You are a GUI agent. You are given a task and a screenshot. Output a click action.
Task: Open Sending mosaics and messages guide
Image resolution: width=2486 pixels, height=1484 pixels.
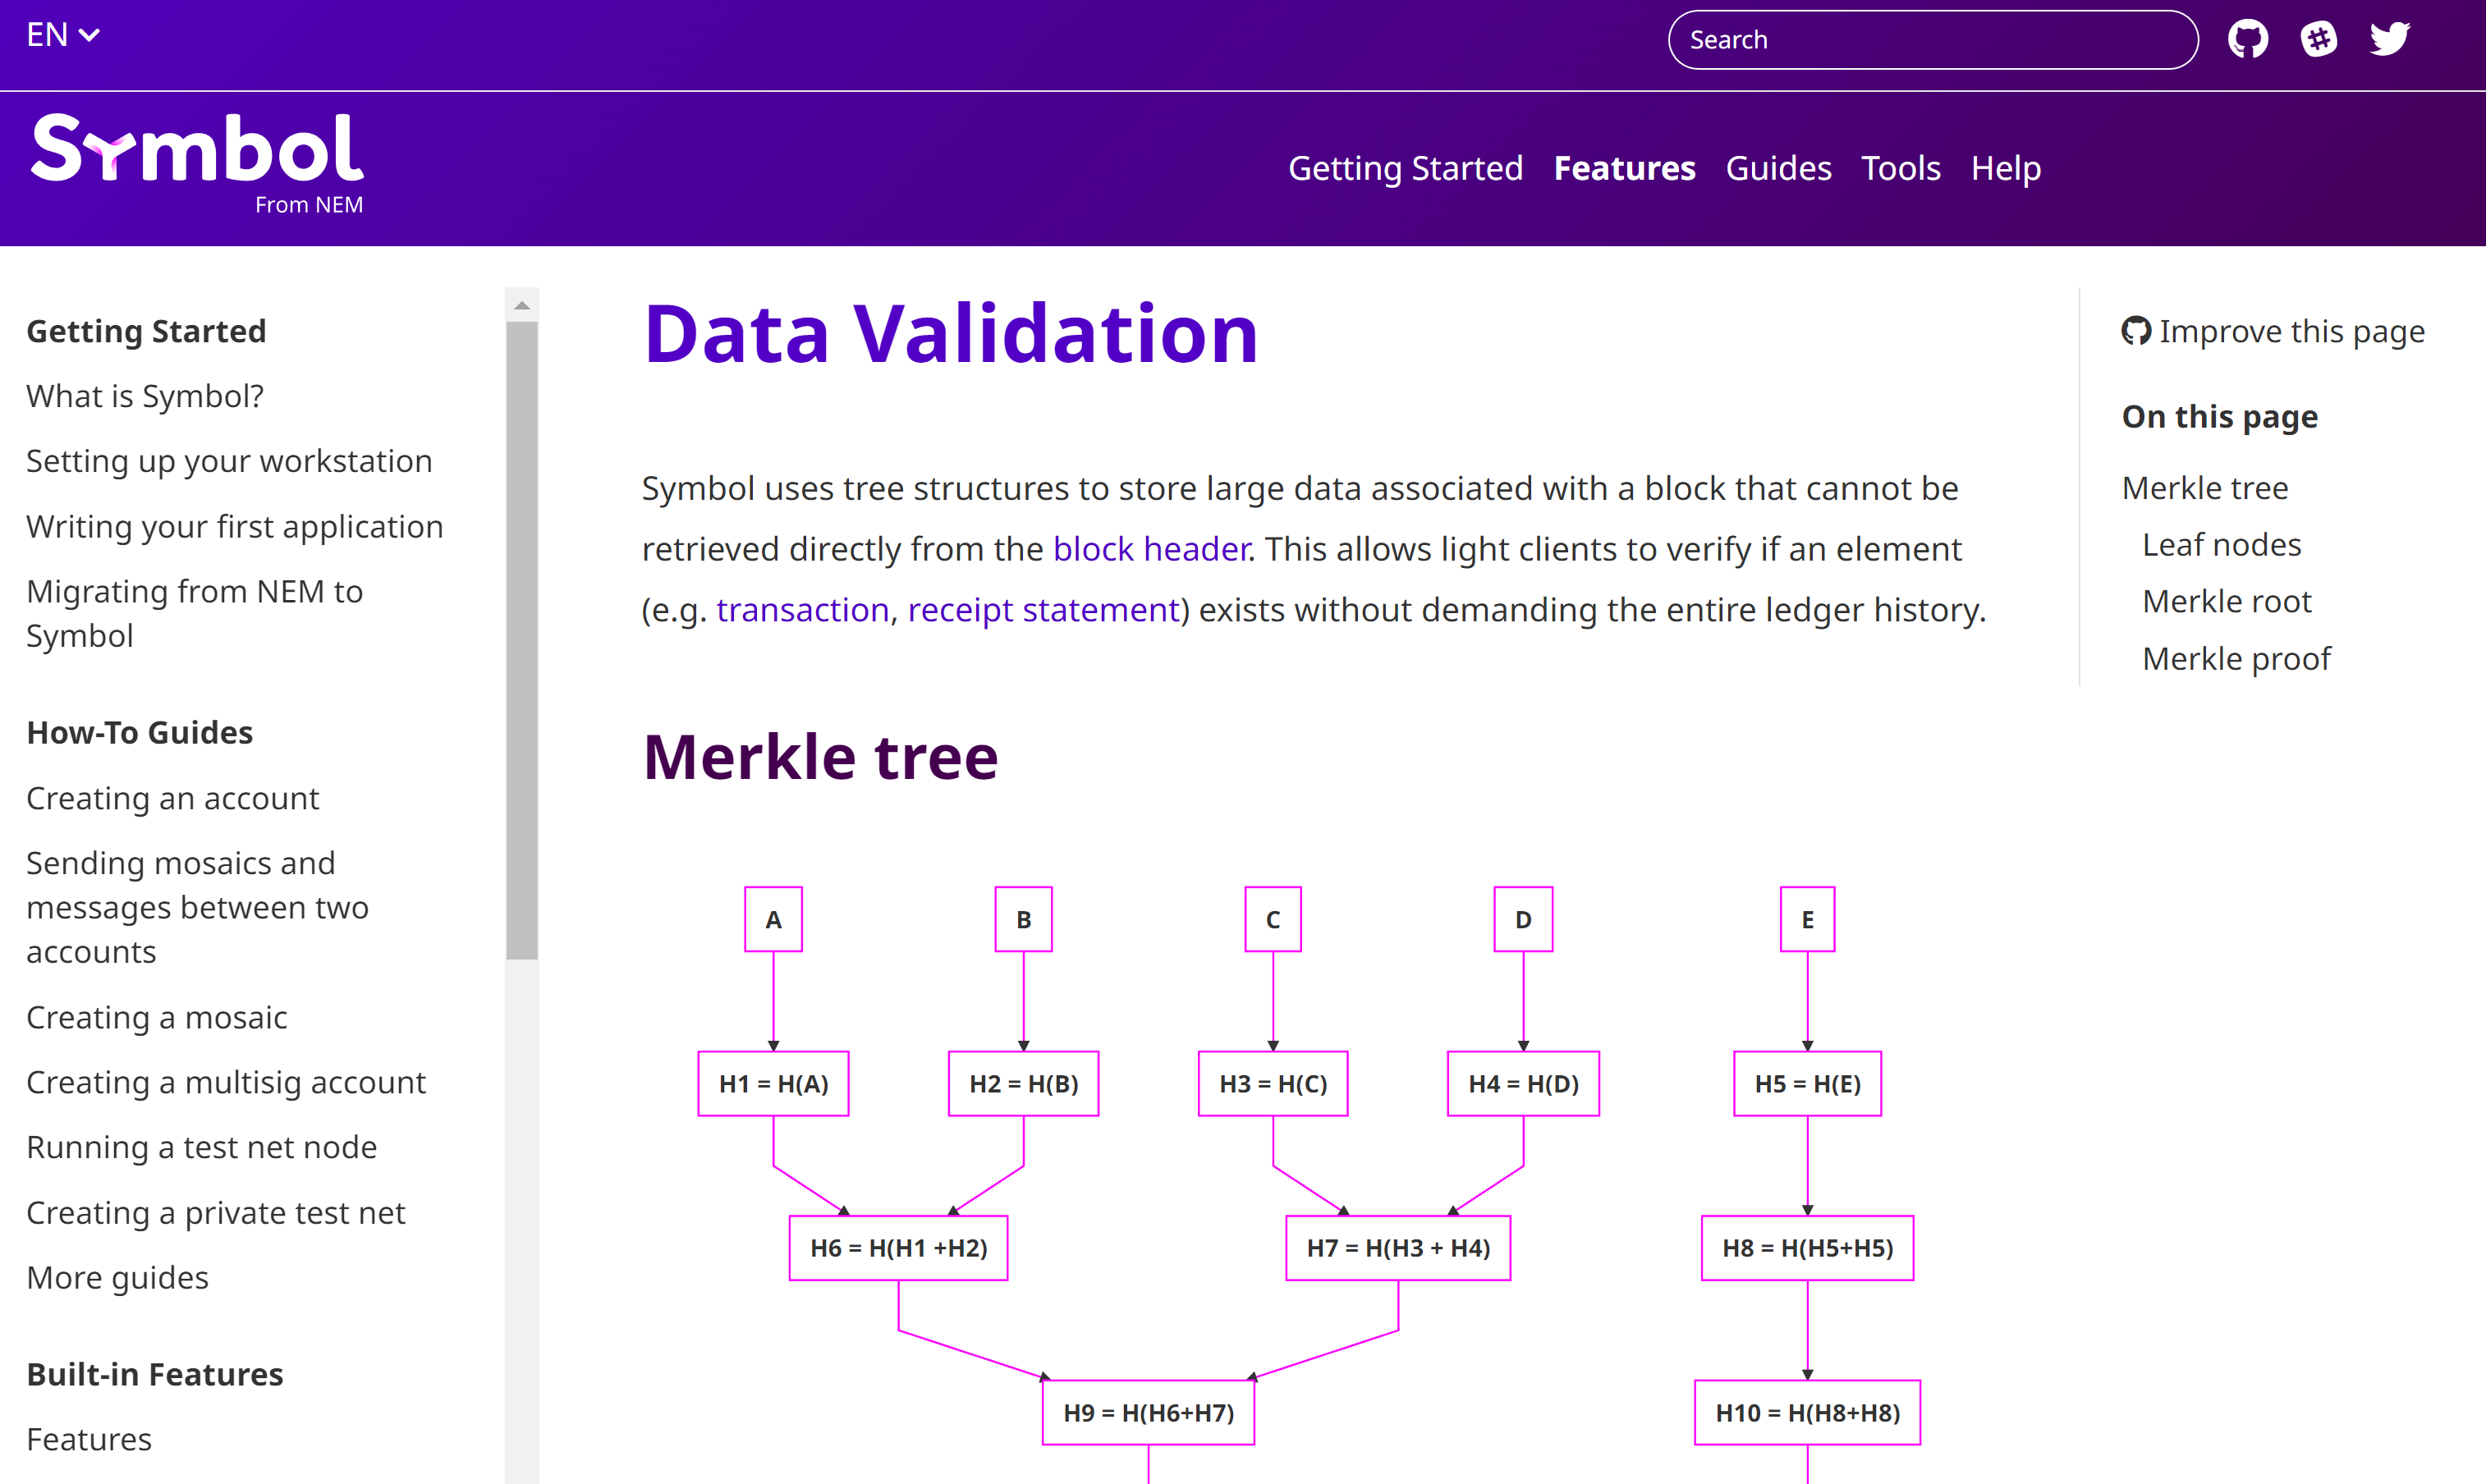point(197,907)
